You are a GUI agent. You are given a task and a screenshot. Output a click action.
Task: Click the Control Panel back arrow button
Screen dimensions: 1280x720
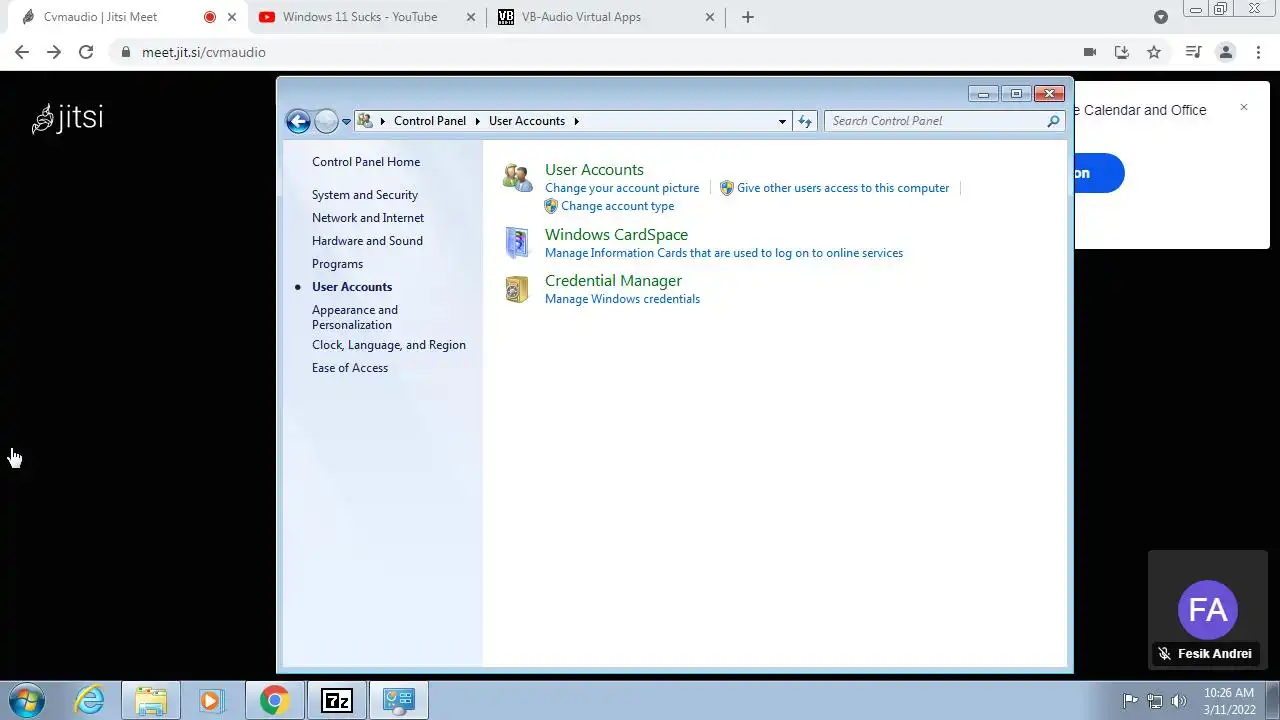[x=298, y=121]
